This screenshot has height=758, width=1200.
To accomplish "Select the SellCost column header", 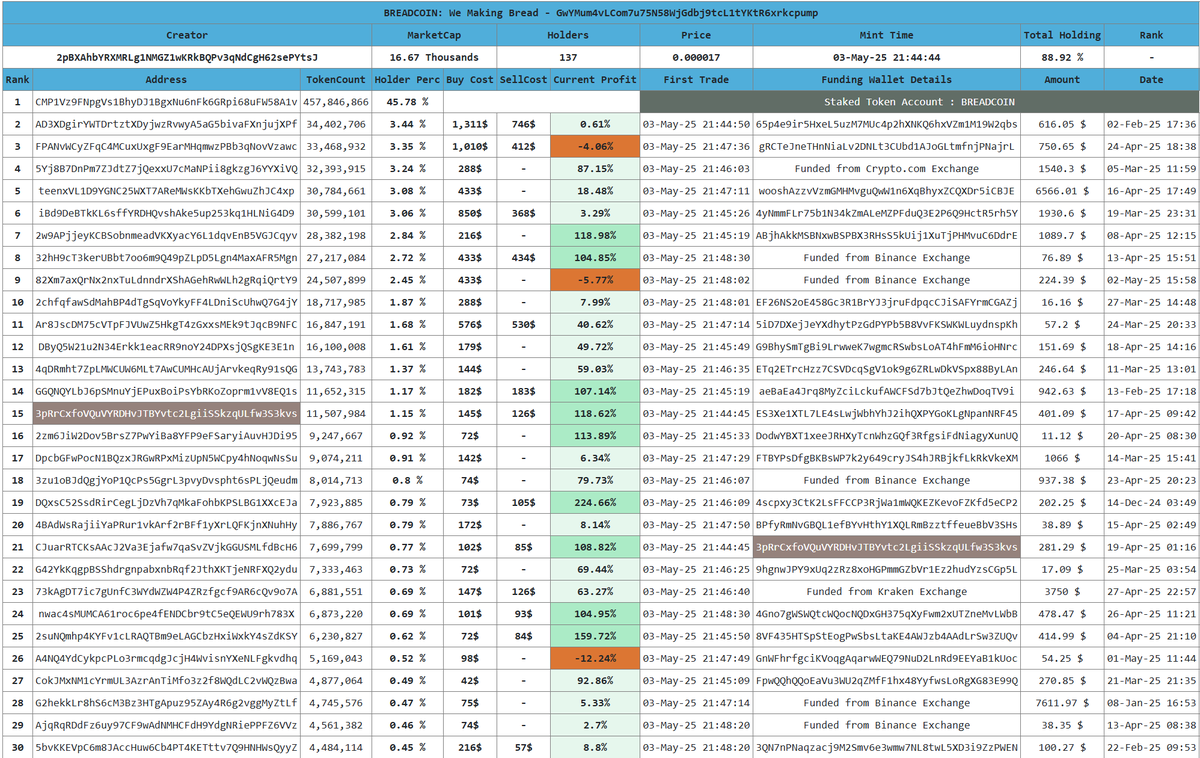I will point(523,80).
